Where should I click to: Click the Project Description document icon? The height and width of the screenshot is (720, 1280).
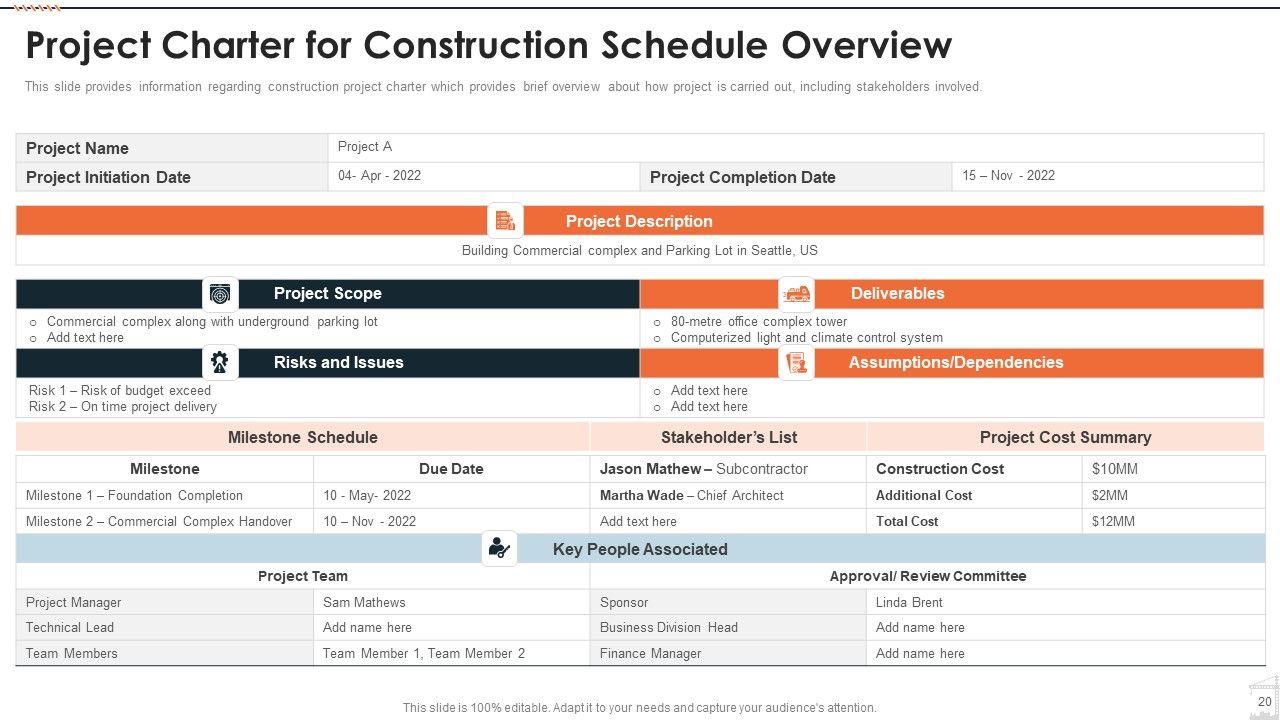click(x=505, y=221)
